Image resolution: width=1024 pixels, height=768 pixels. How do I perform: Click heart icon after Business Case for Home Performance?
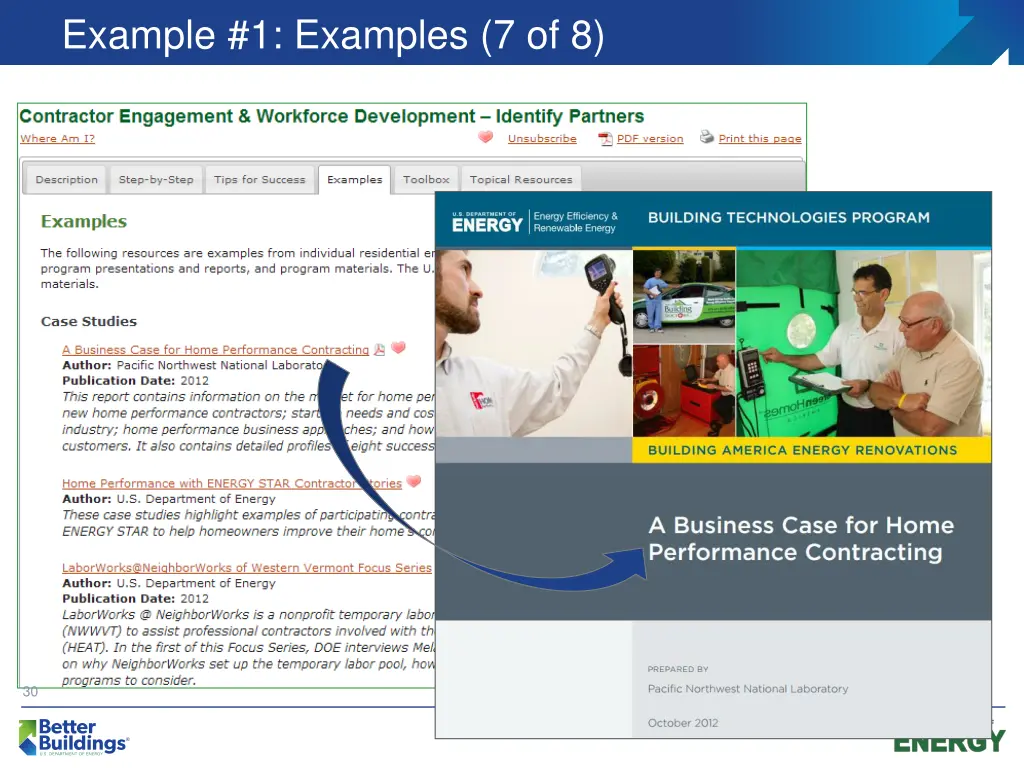click(x=398, y=348)
